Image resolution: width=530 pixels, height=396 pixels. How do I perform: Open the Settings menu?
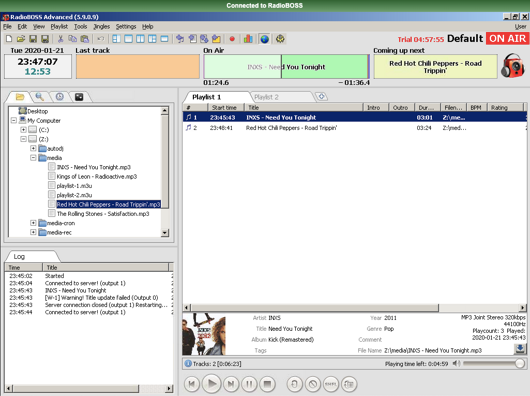(x=126, y=26)
